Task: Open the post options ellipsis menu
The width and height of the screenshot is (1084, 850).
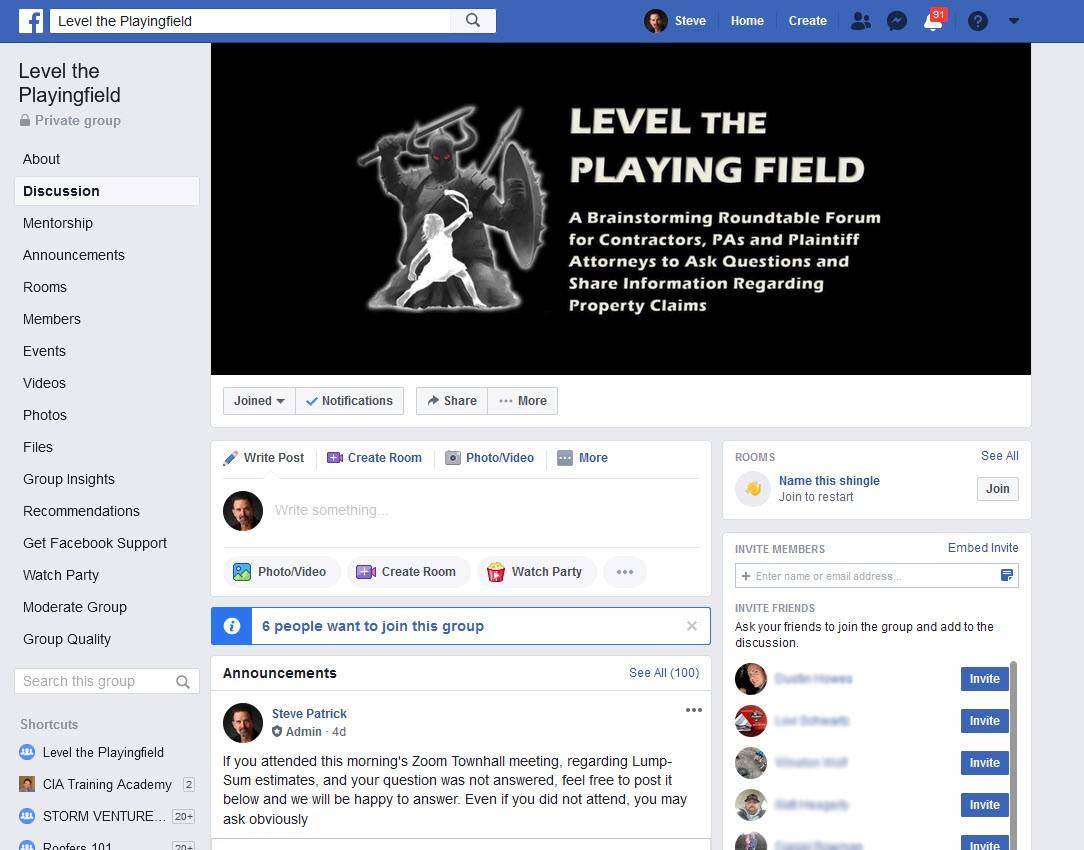Action: 693,710
